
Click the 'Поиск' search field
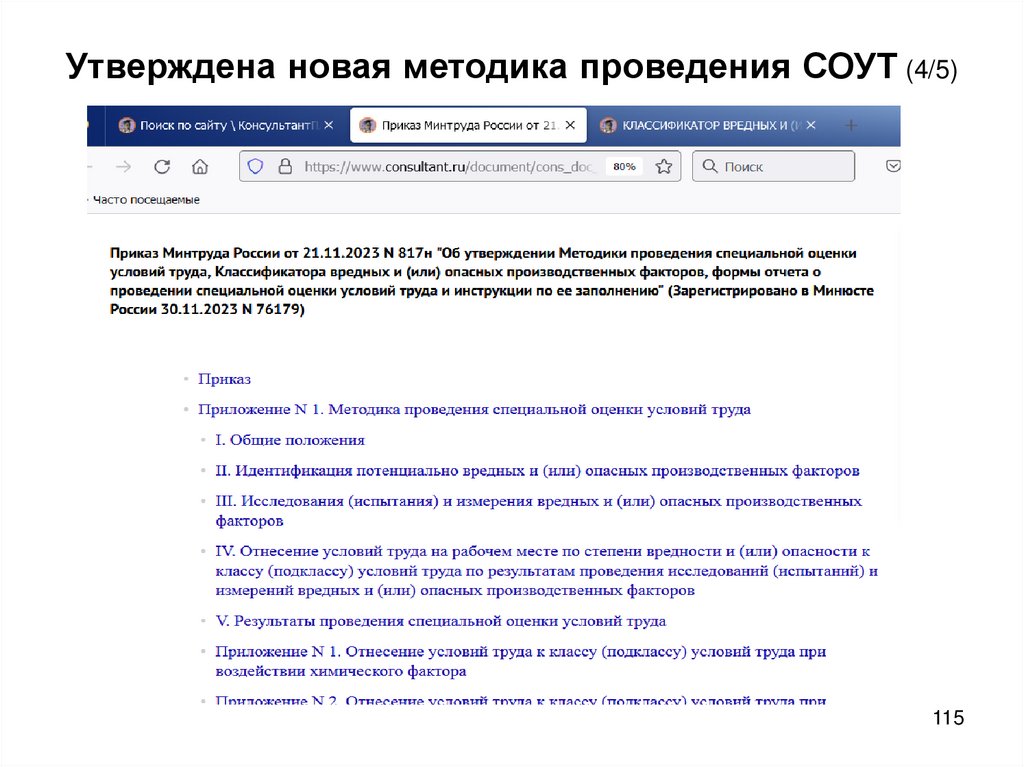click(x=773, y=166)
